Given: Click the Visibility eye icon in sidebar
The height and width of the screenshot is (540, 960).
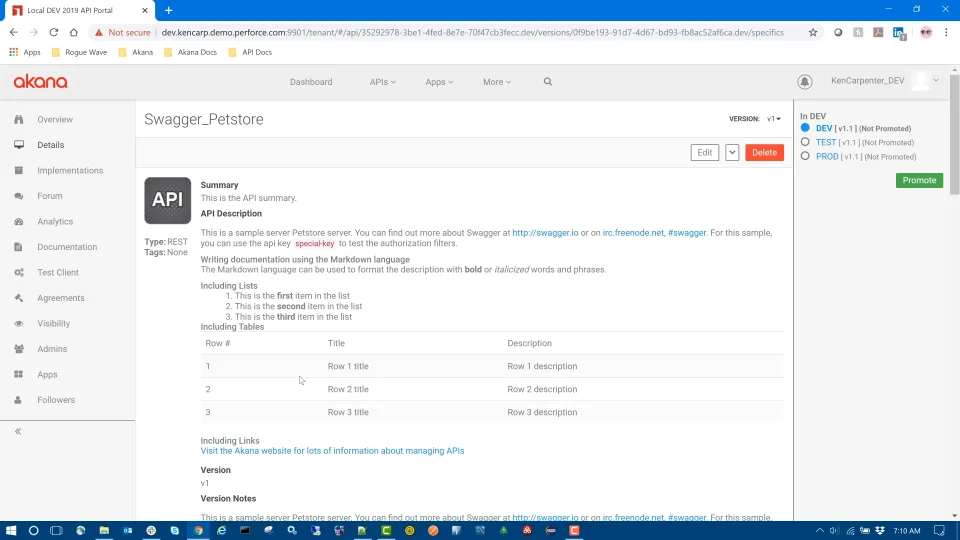Looking at the screenshot, I should tap(19, 323).
